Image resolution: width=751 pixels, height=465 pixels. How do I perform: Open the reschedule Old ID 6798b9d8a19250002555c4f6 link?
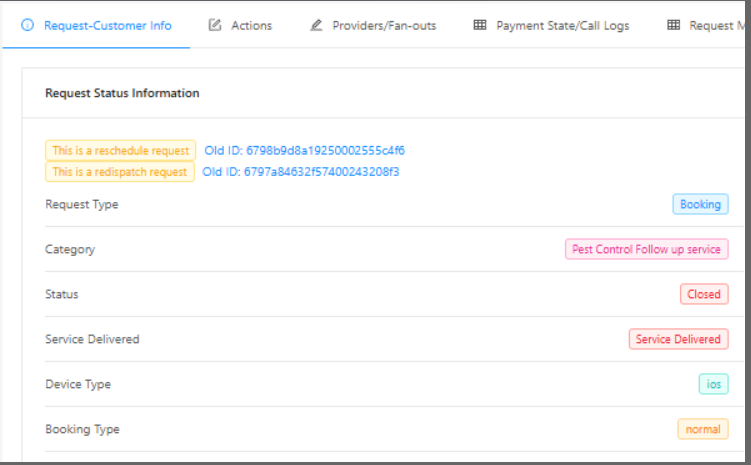(304, 150)
